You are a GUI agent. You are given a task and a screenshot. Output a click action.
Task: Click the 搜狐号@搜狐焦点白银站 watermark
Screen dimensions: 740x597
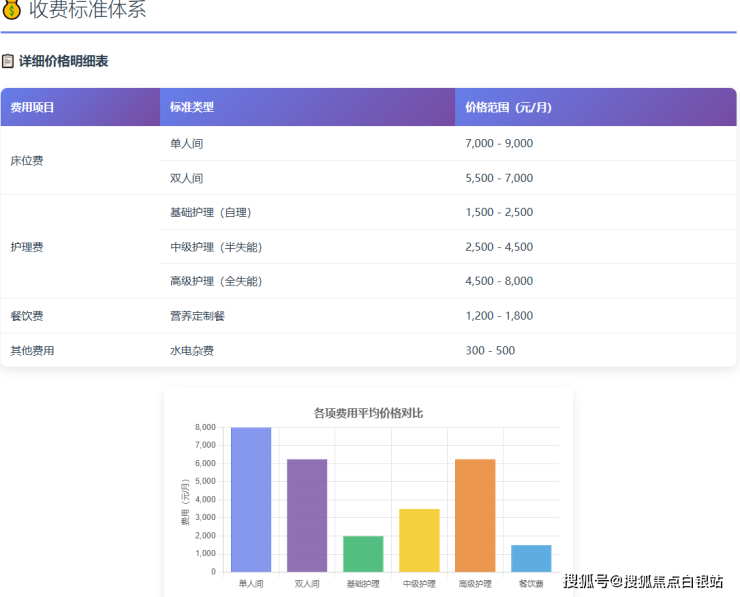pos(643,581)
